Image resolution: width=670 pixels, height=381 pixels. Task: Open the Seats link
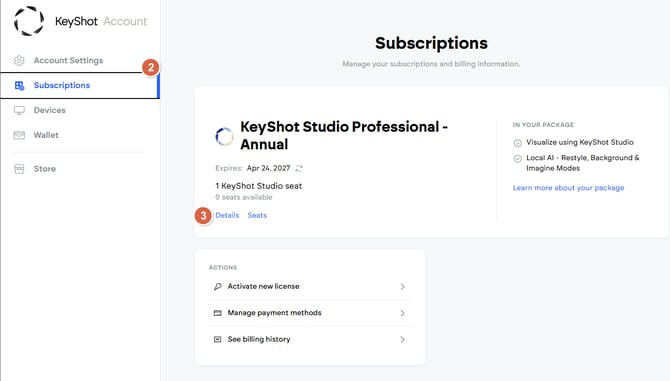(x=257, y=215)
